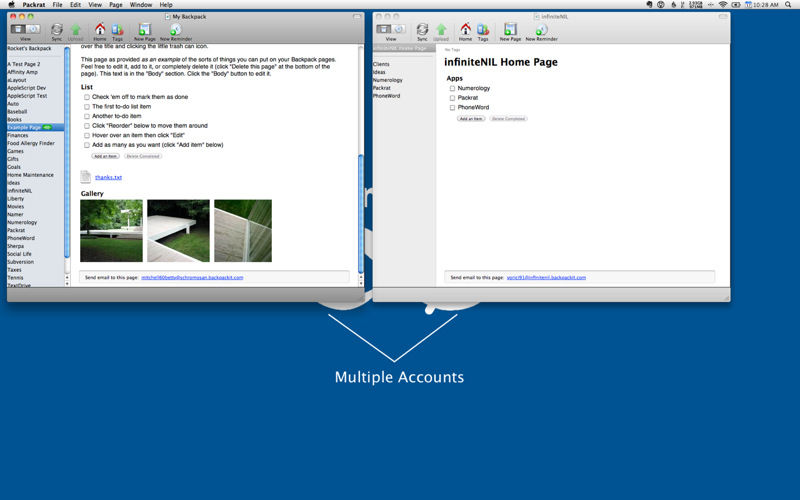Add New Reminder in My Backpack window

(x=176, y=29)
